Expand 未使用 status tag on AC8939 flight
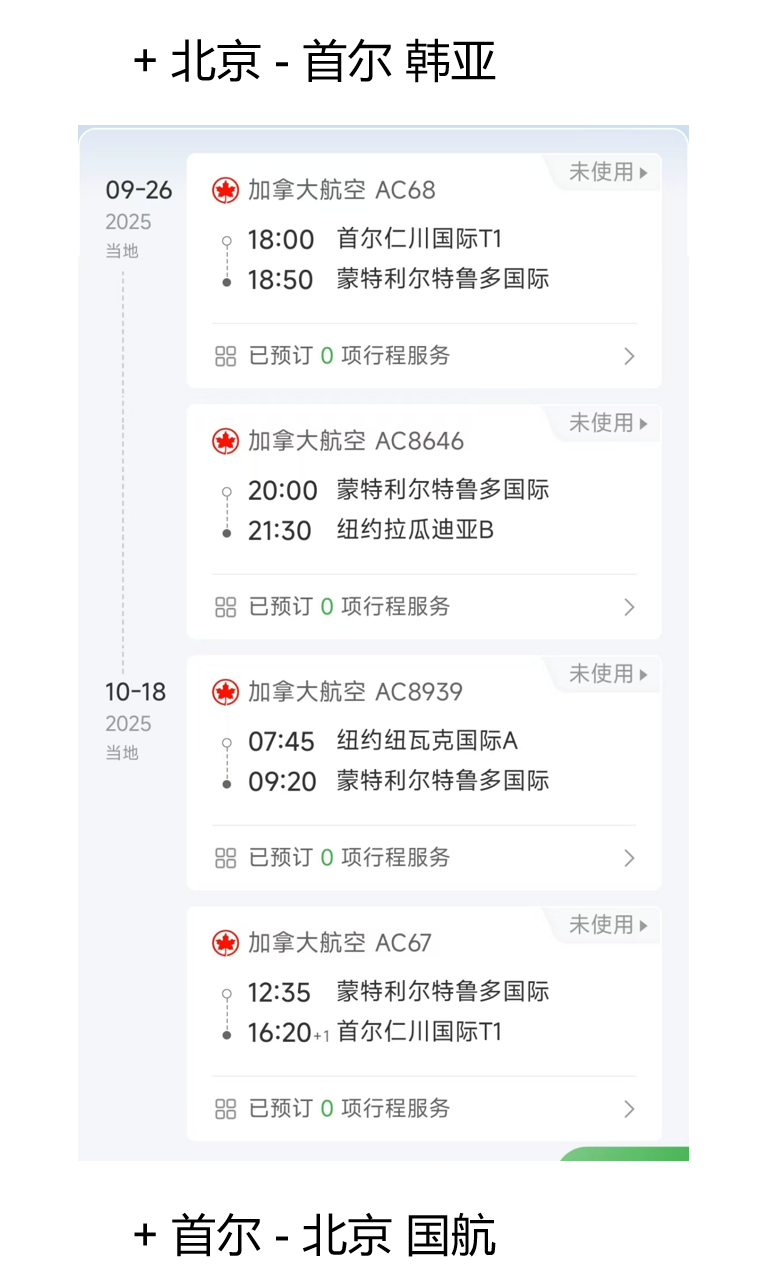Screen dimensions: 777x1277 pyautogui.click(x=608, y=674)
